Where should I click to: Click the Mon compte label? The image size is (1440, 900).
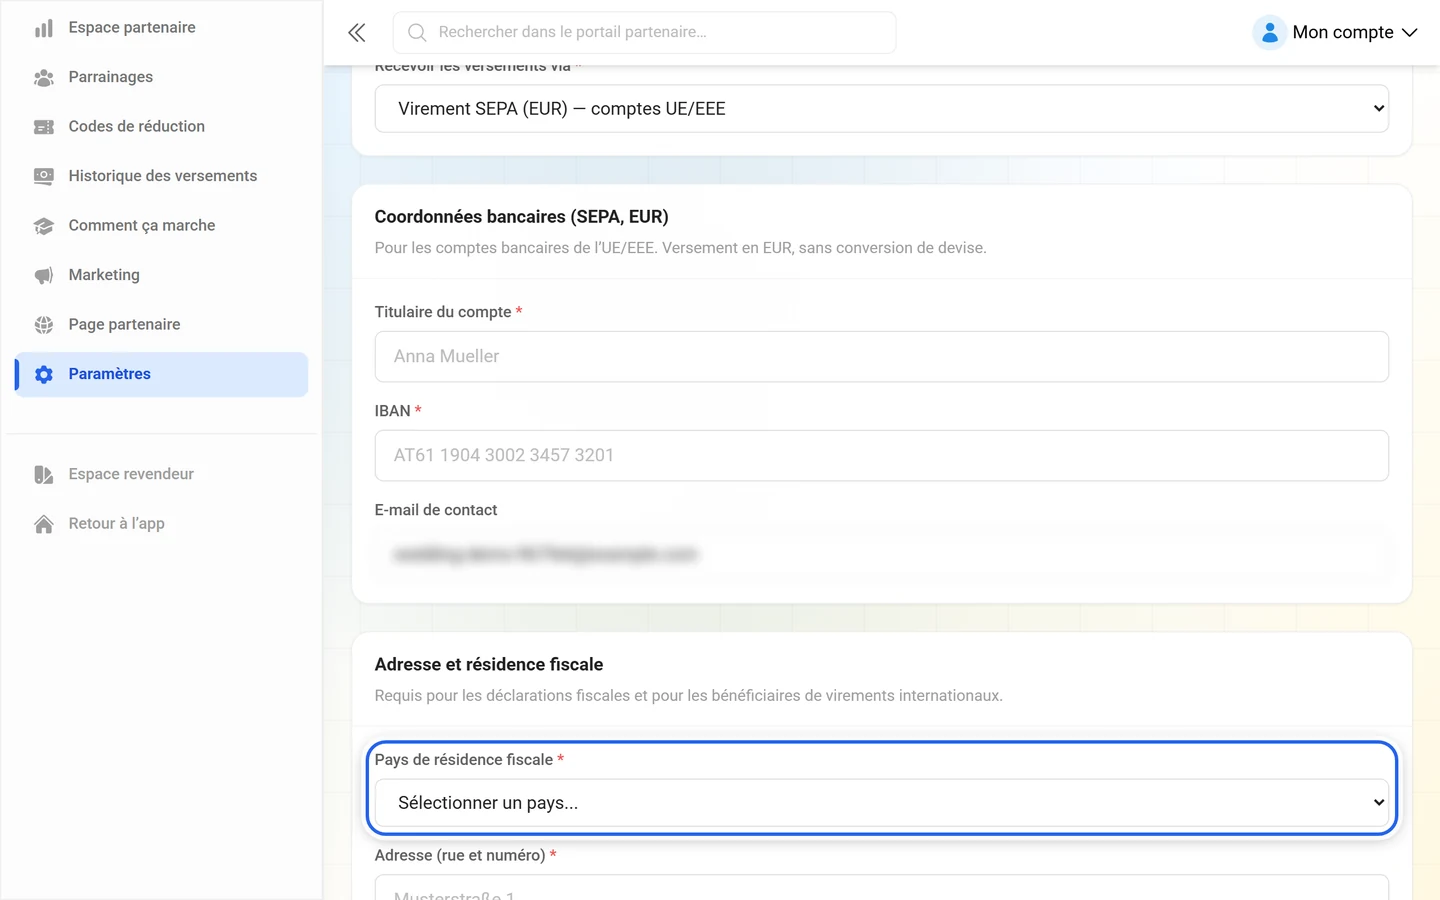(1343, 33)
